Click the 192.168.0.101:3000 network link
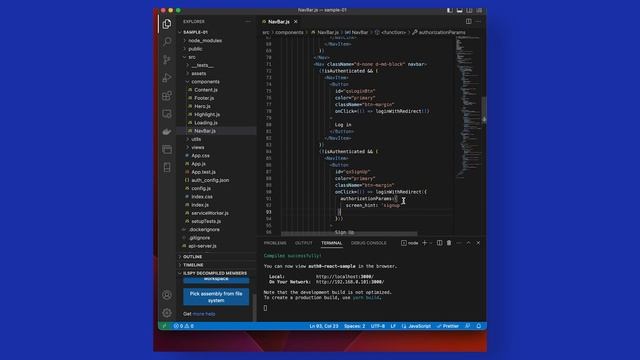The height and width of the screenshot is (360, 640). point(350,282)
